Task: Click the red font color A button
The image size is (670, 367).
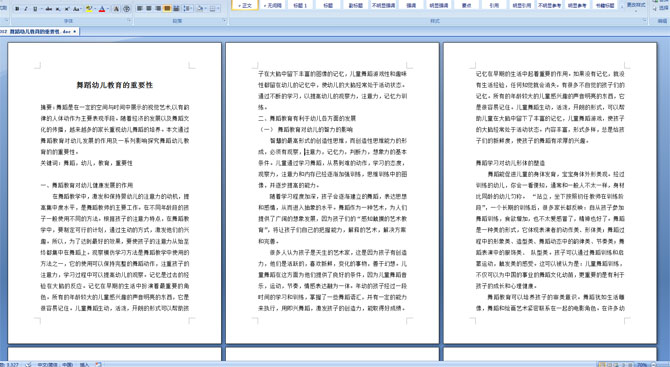Action: 102,9
